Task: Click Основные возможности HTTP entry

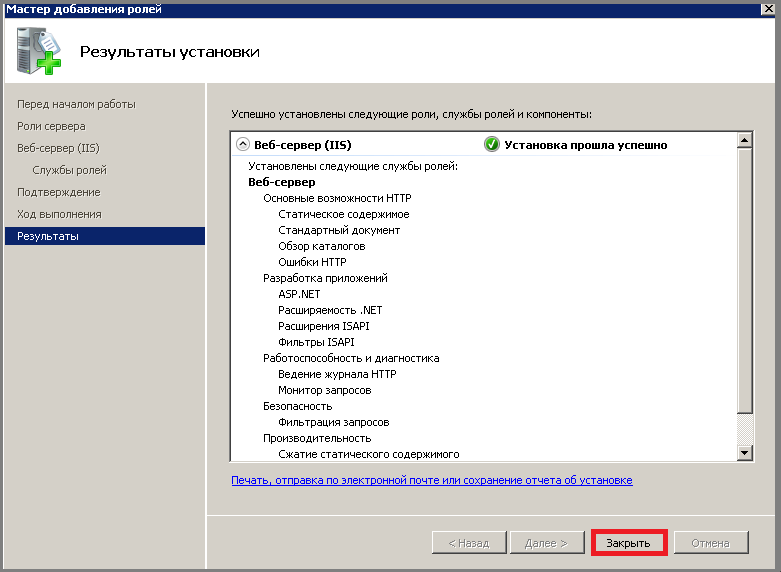Action: tap(337, 198)
